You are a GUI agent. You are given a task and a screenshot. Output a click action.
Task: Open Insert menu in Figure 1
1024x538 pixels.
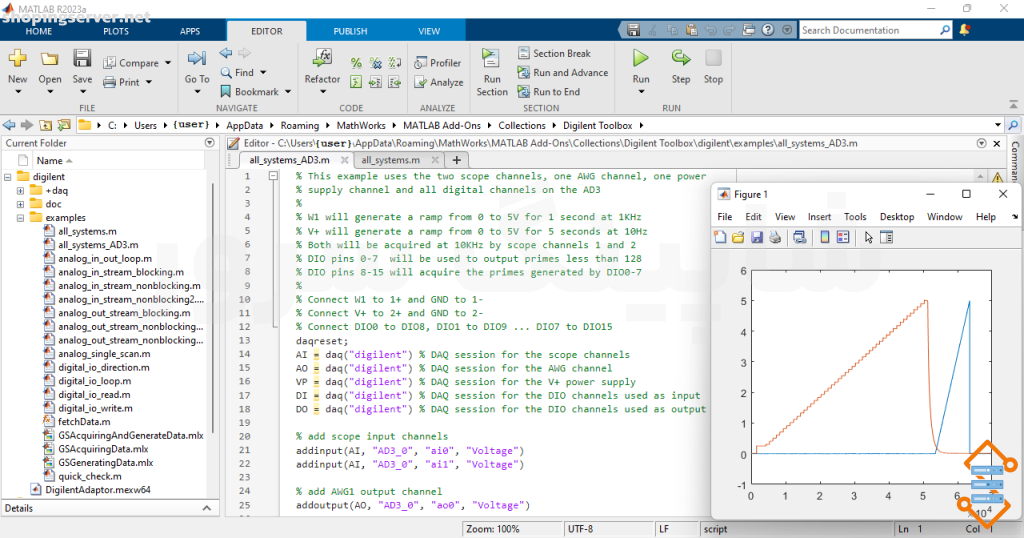[x=819, y=217]
